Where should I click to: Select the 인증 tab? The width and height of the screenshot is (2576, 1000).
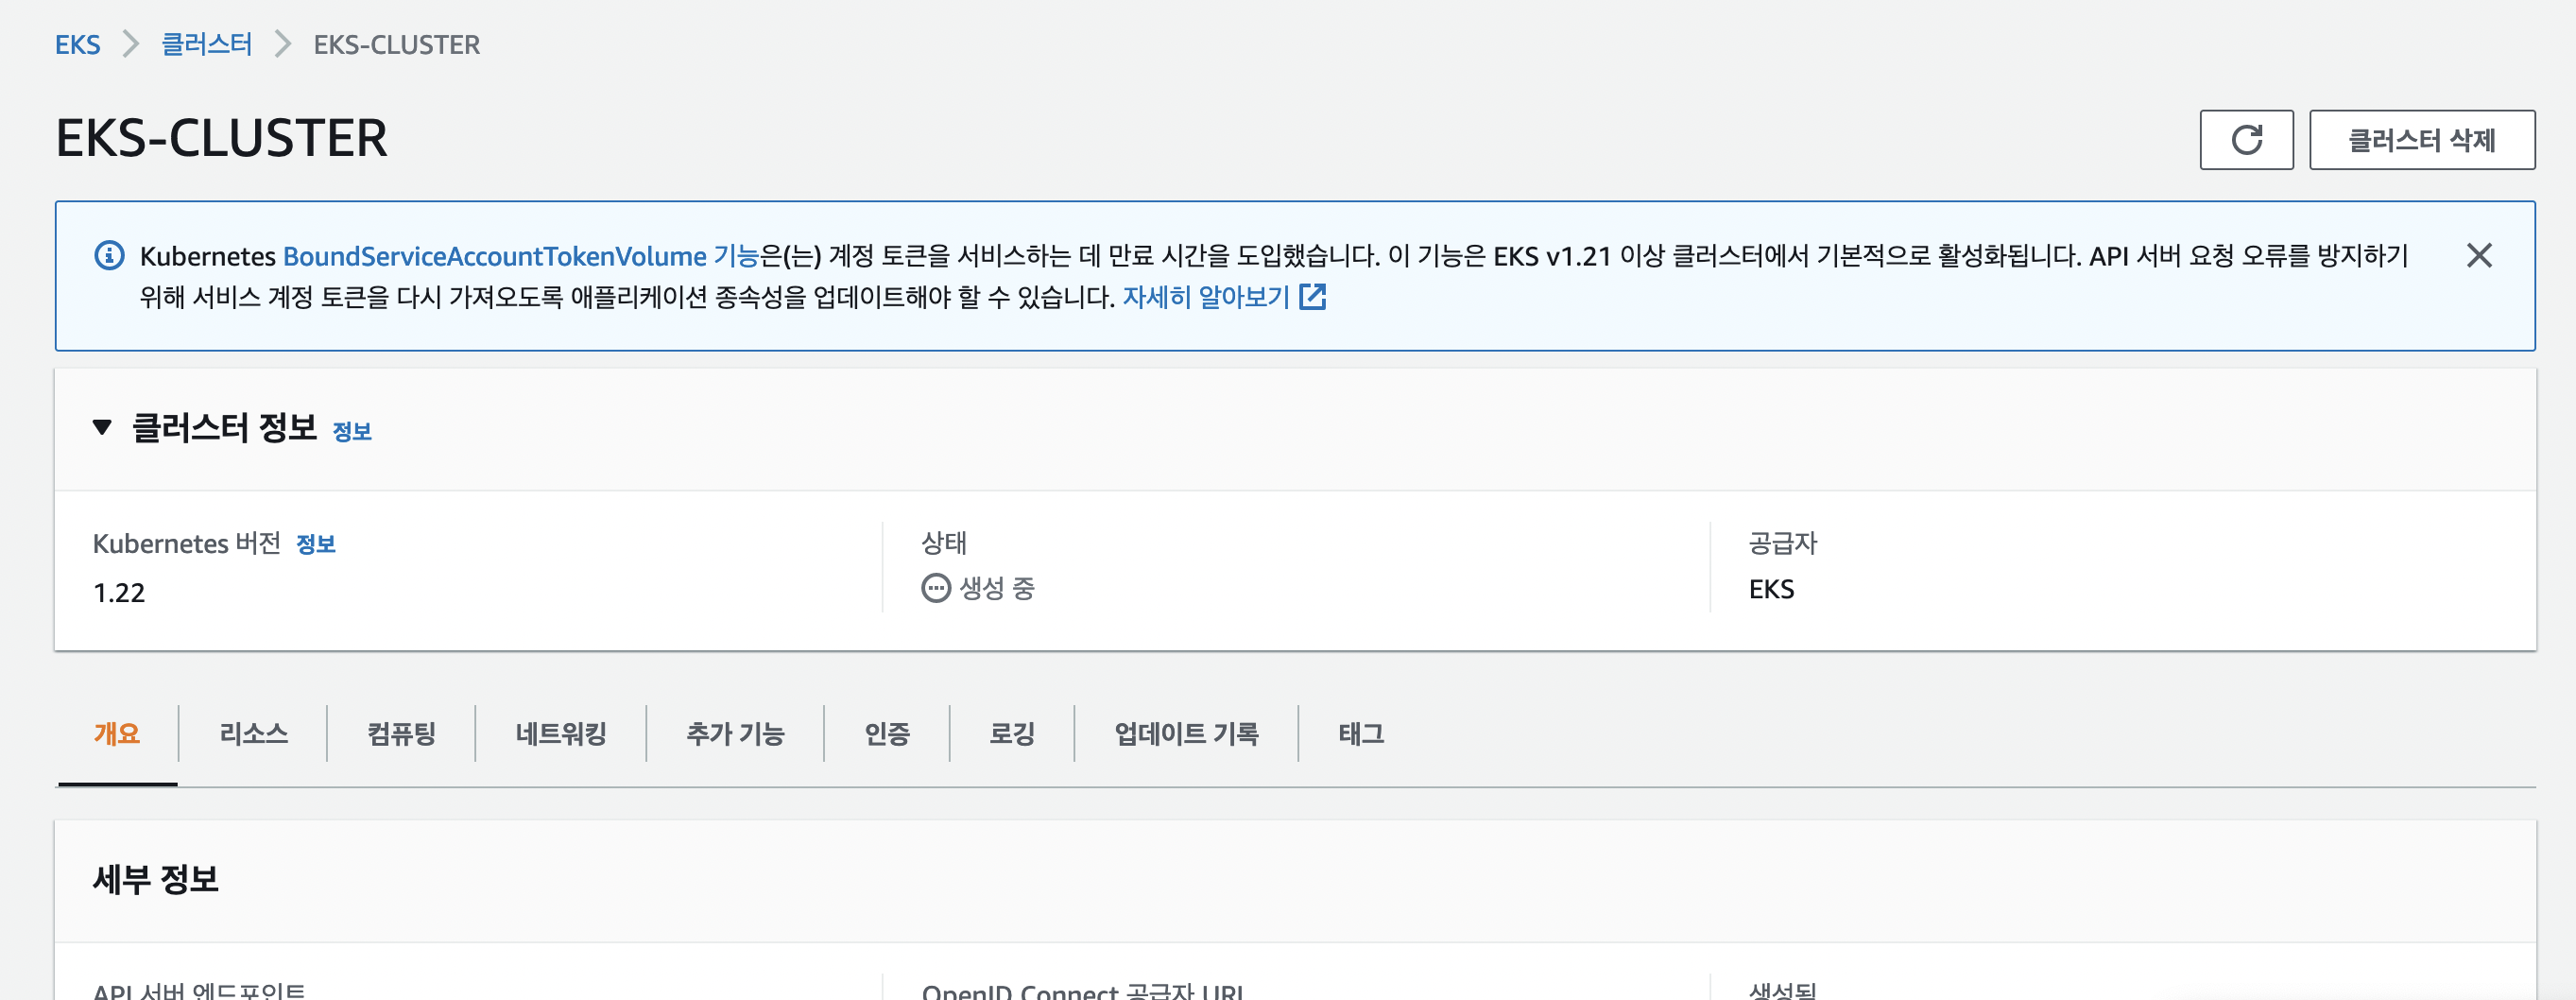point(887,734)
